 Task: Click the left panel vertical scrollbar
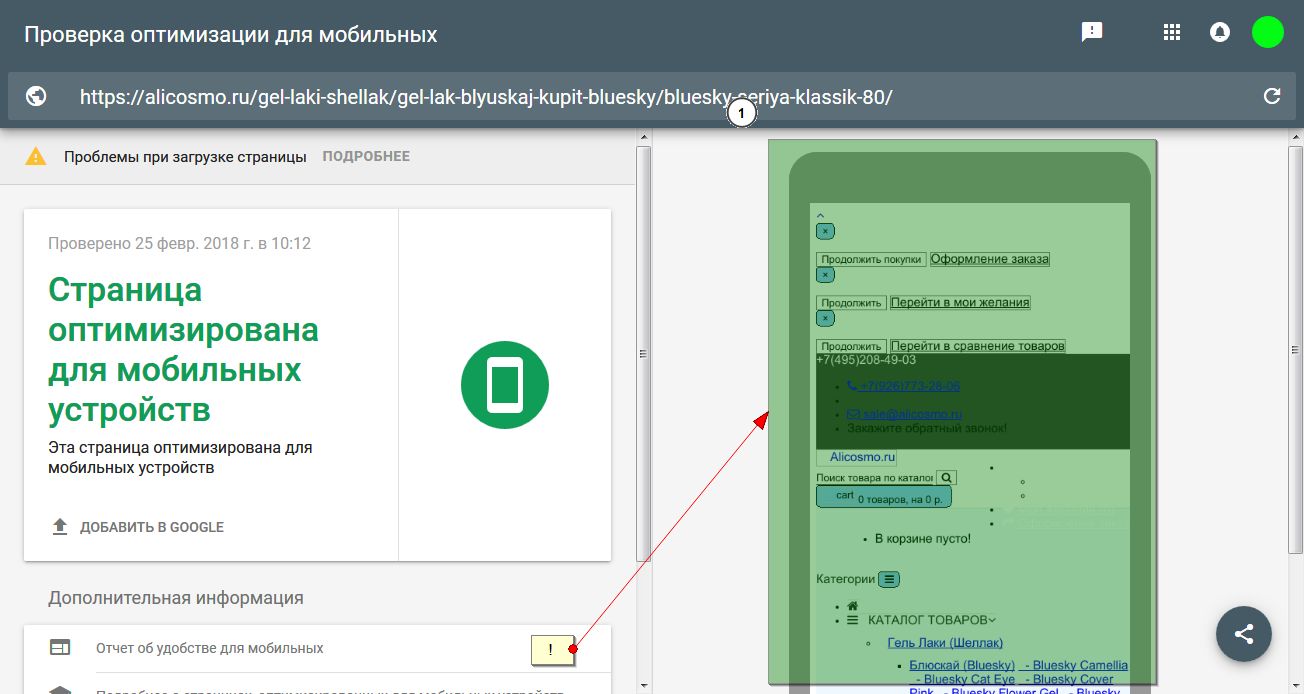click(644, 352)
